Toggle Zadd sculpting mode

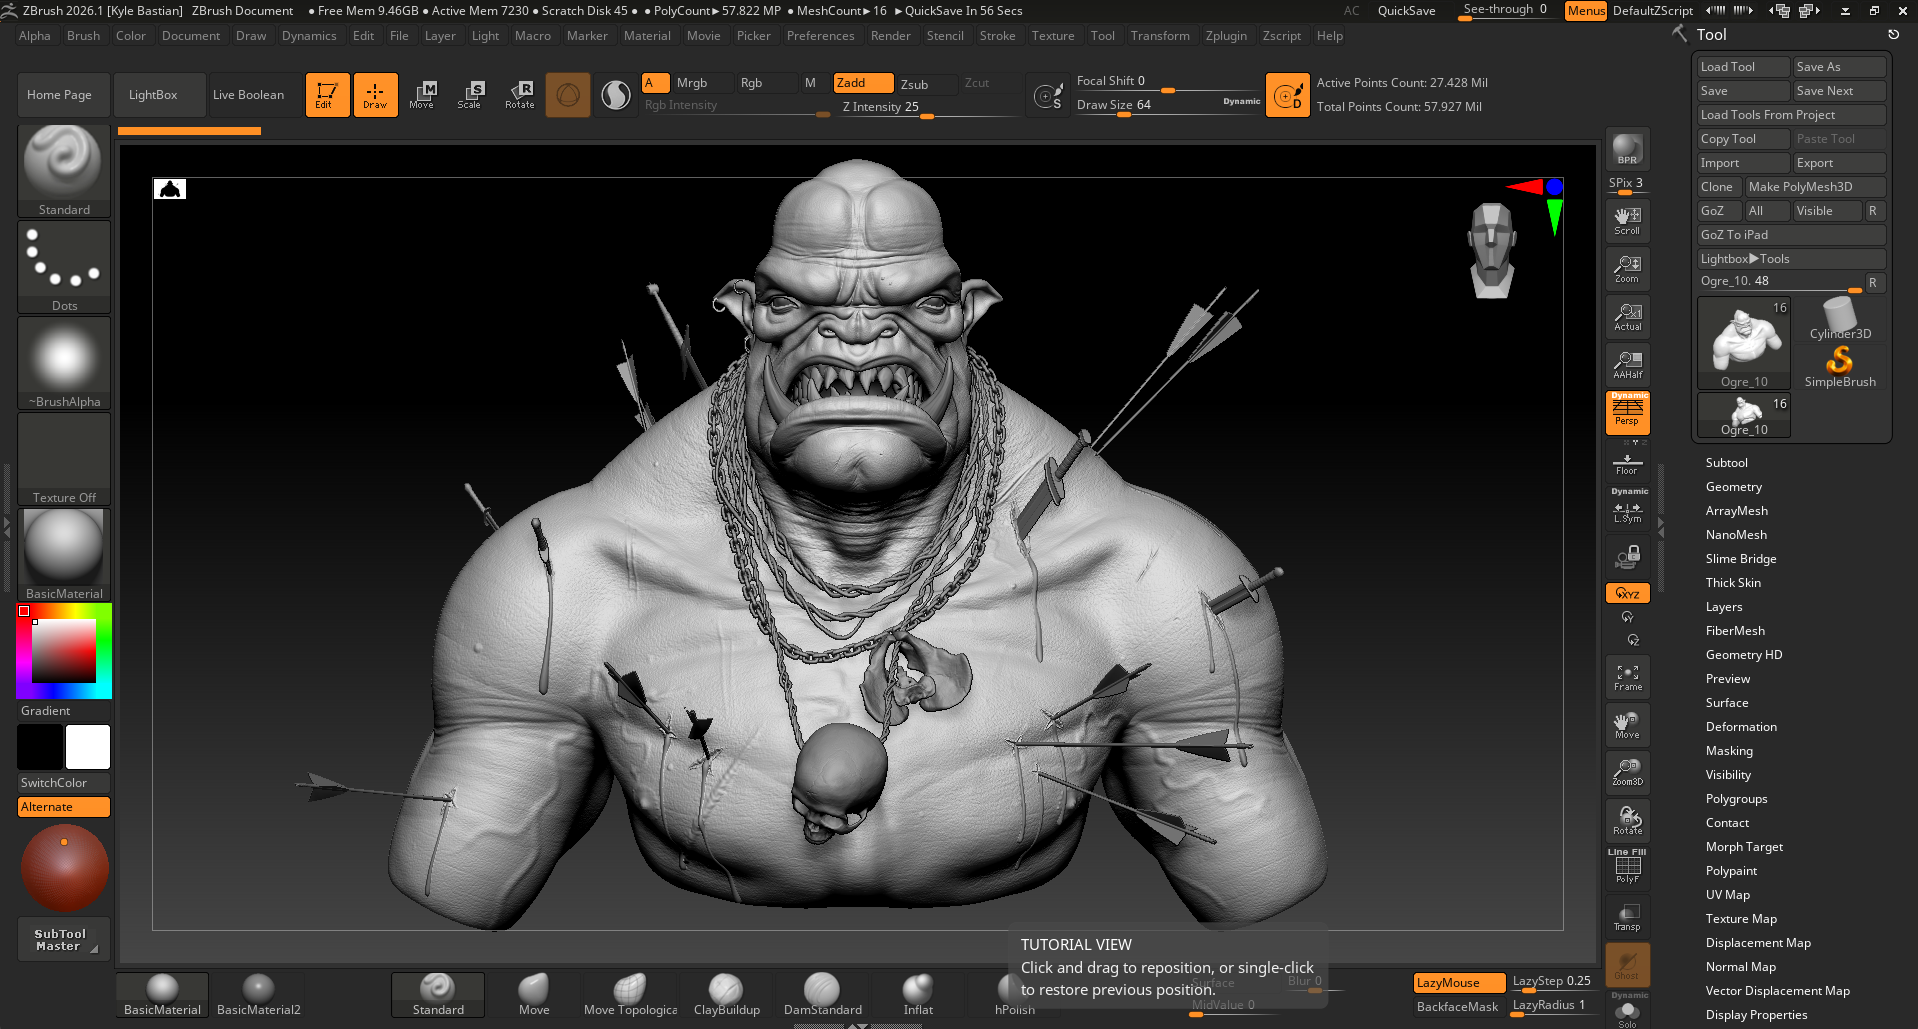(x=861, y=83)
